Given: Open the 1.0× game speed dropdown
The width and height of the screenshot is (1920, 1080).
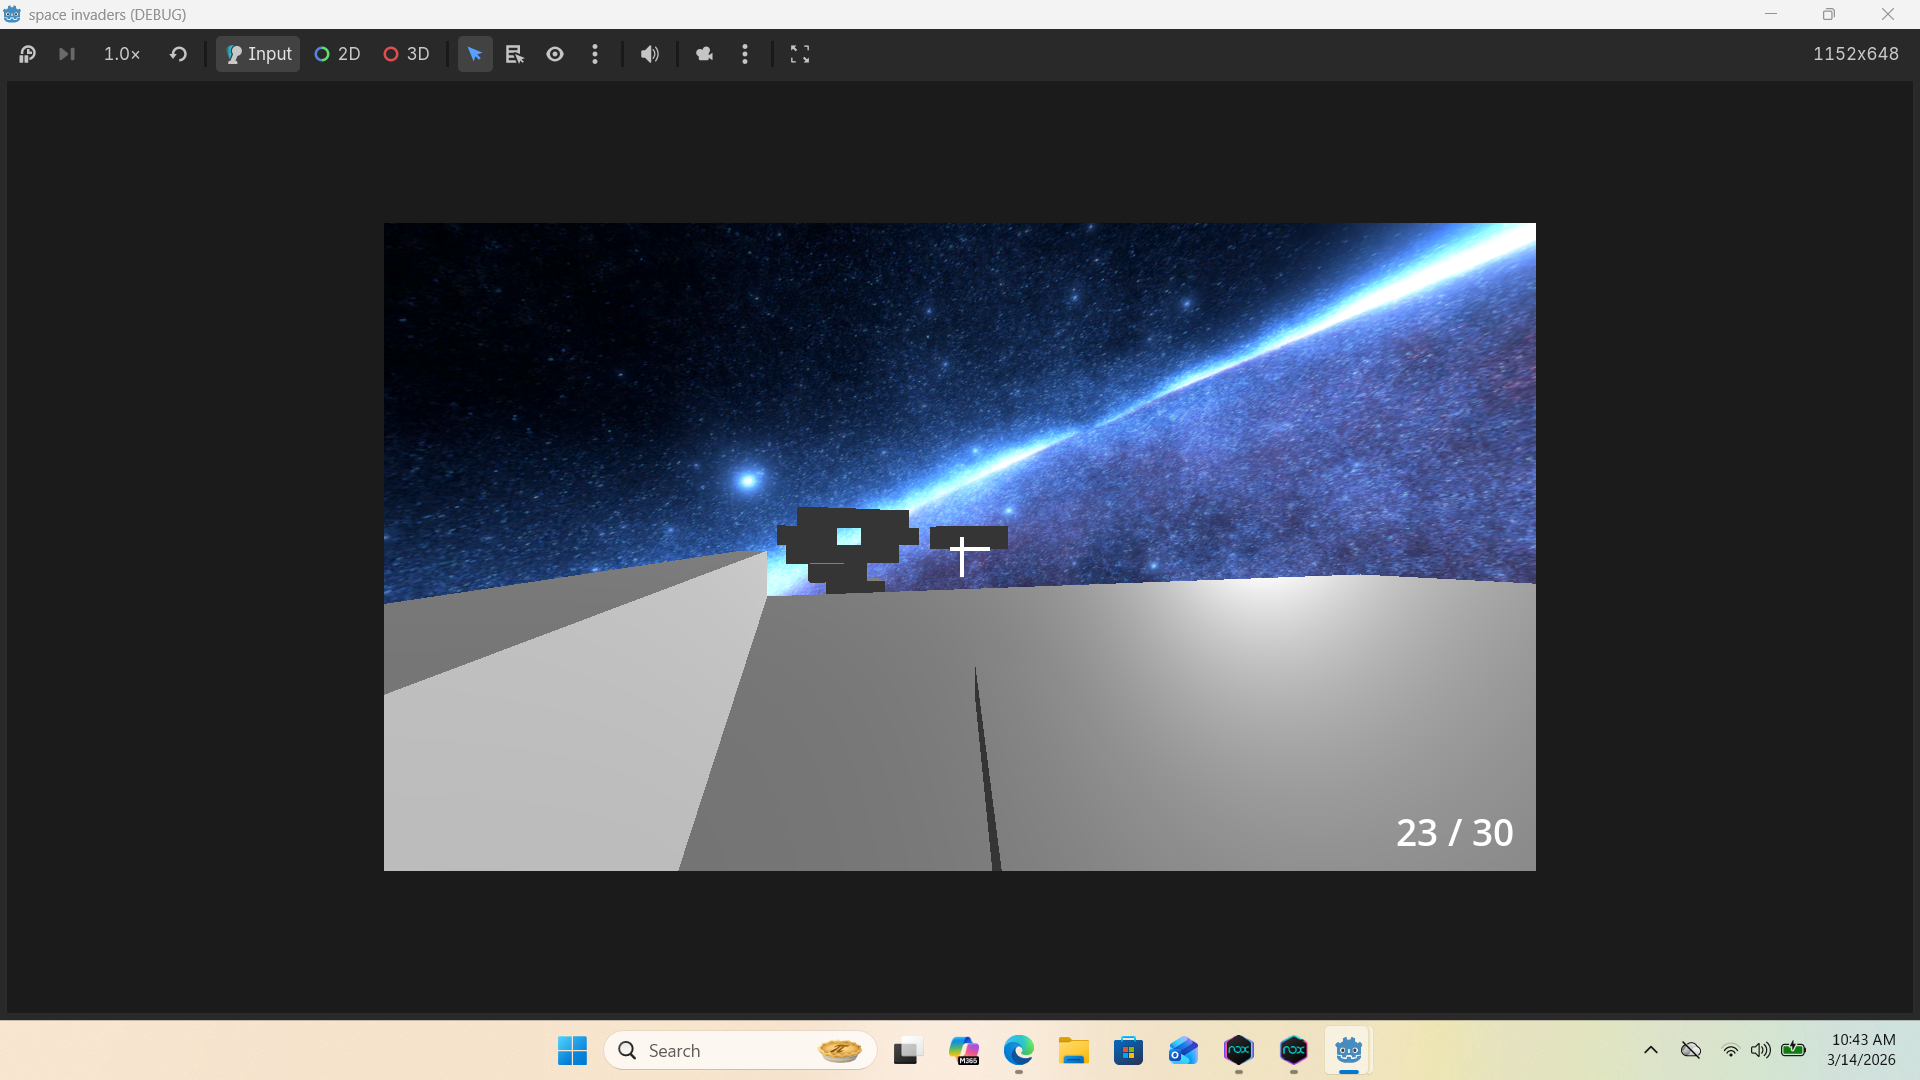Looking at the screenshot, I should (x=122, y=54).
